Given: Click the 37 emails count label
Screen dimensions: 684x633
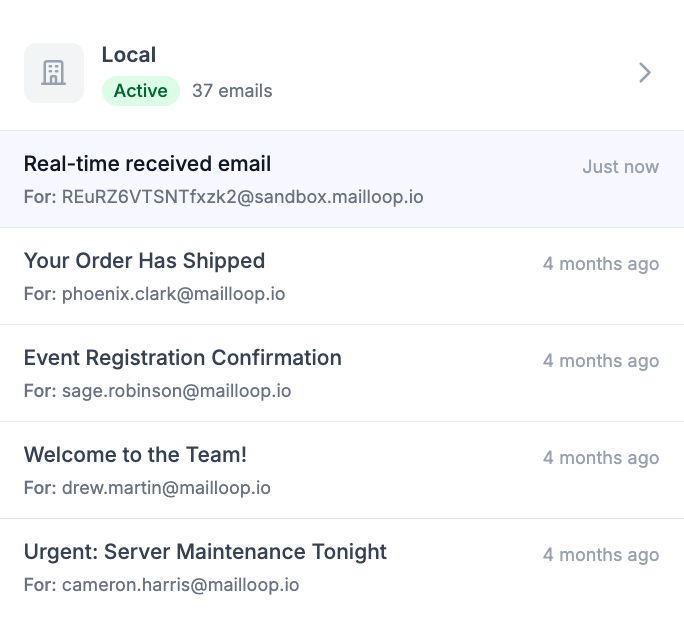Looking at the screenshot, I should (232, 91).
